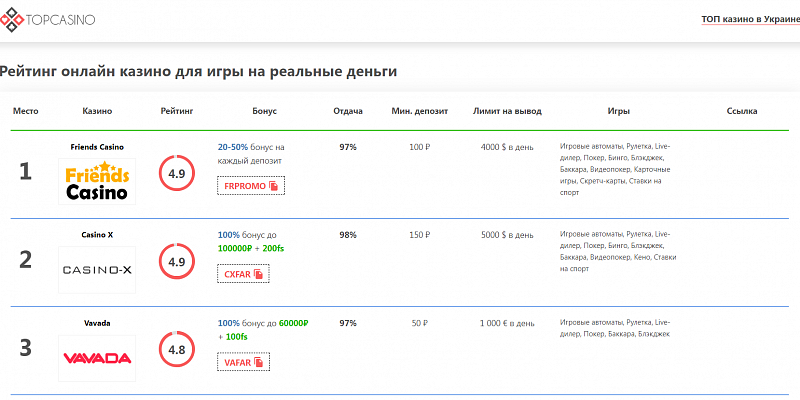Click the + 100fs free spins text

[x=233, y=337]
